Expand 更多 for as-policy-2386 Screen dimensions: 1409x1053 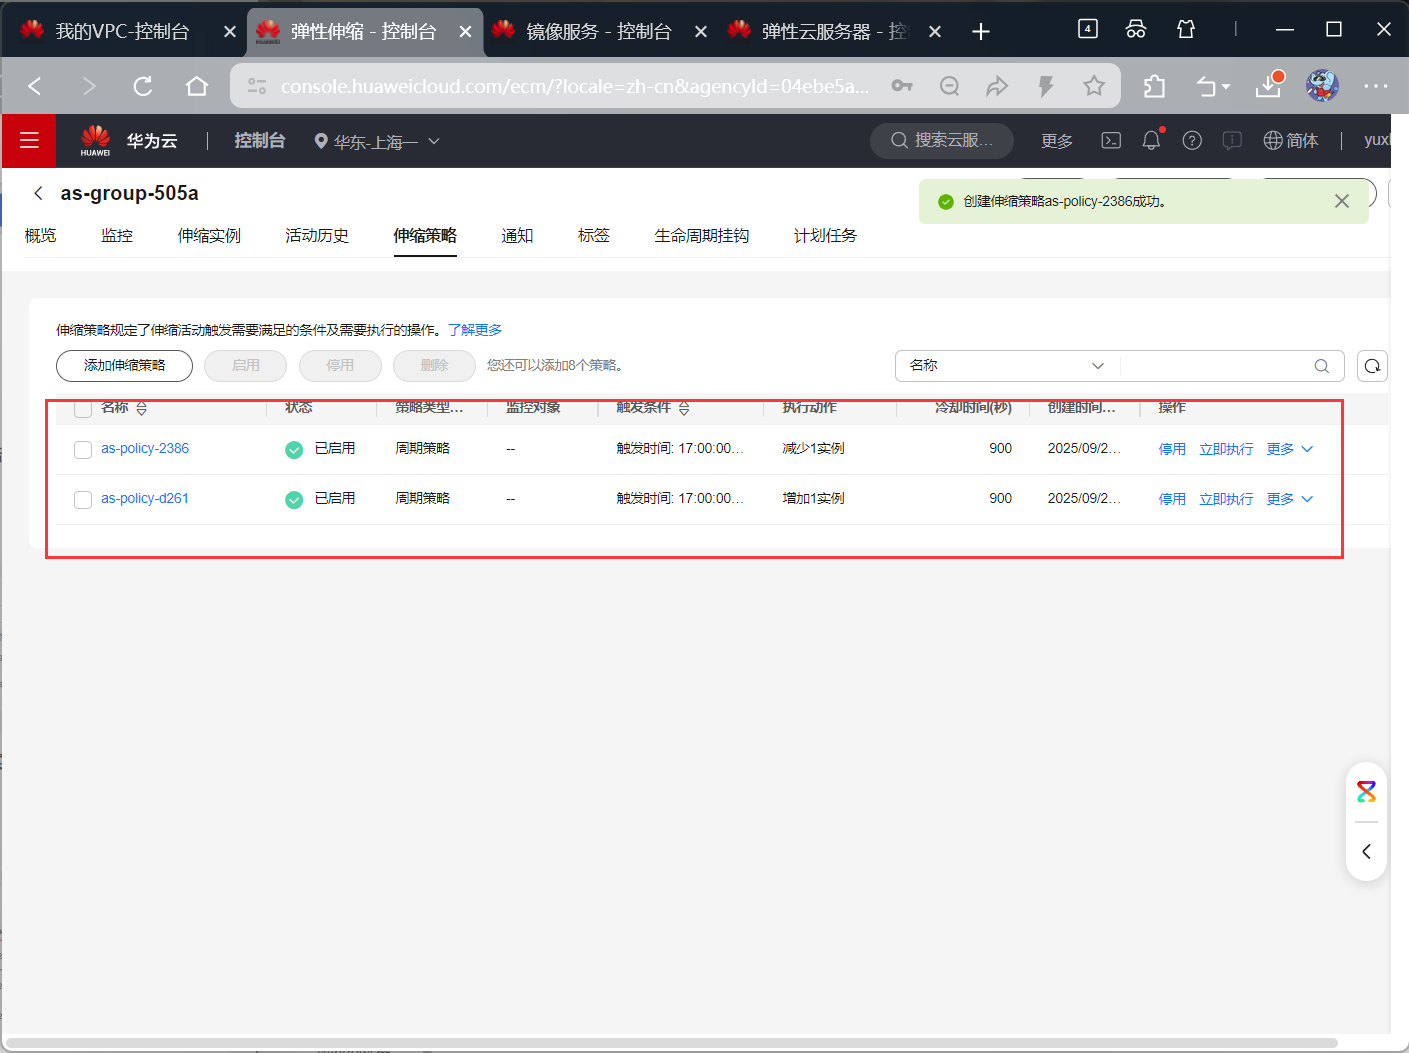tap(1290, 449)
